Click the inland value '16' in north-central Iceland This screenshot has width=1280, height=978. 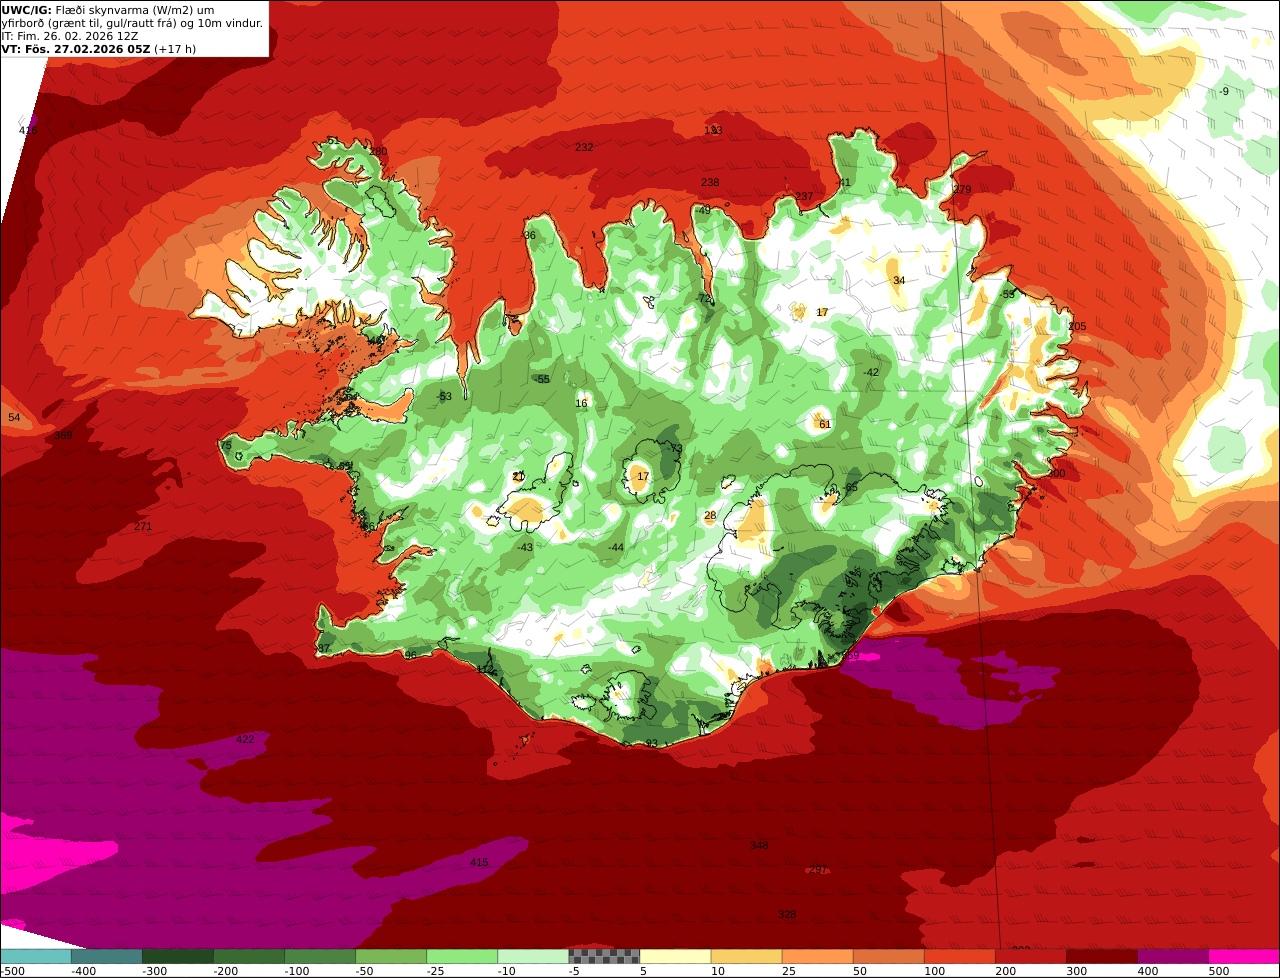click(x=581, y=404)
